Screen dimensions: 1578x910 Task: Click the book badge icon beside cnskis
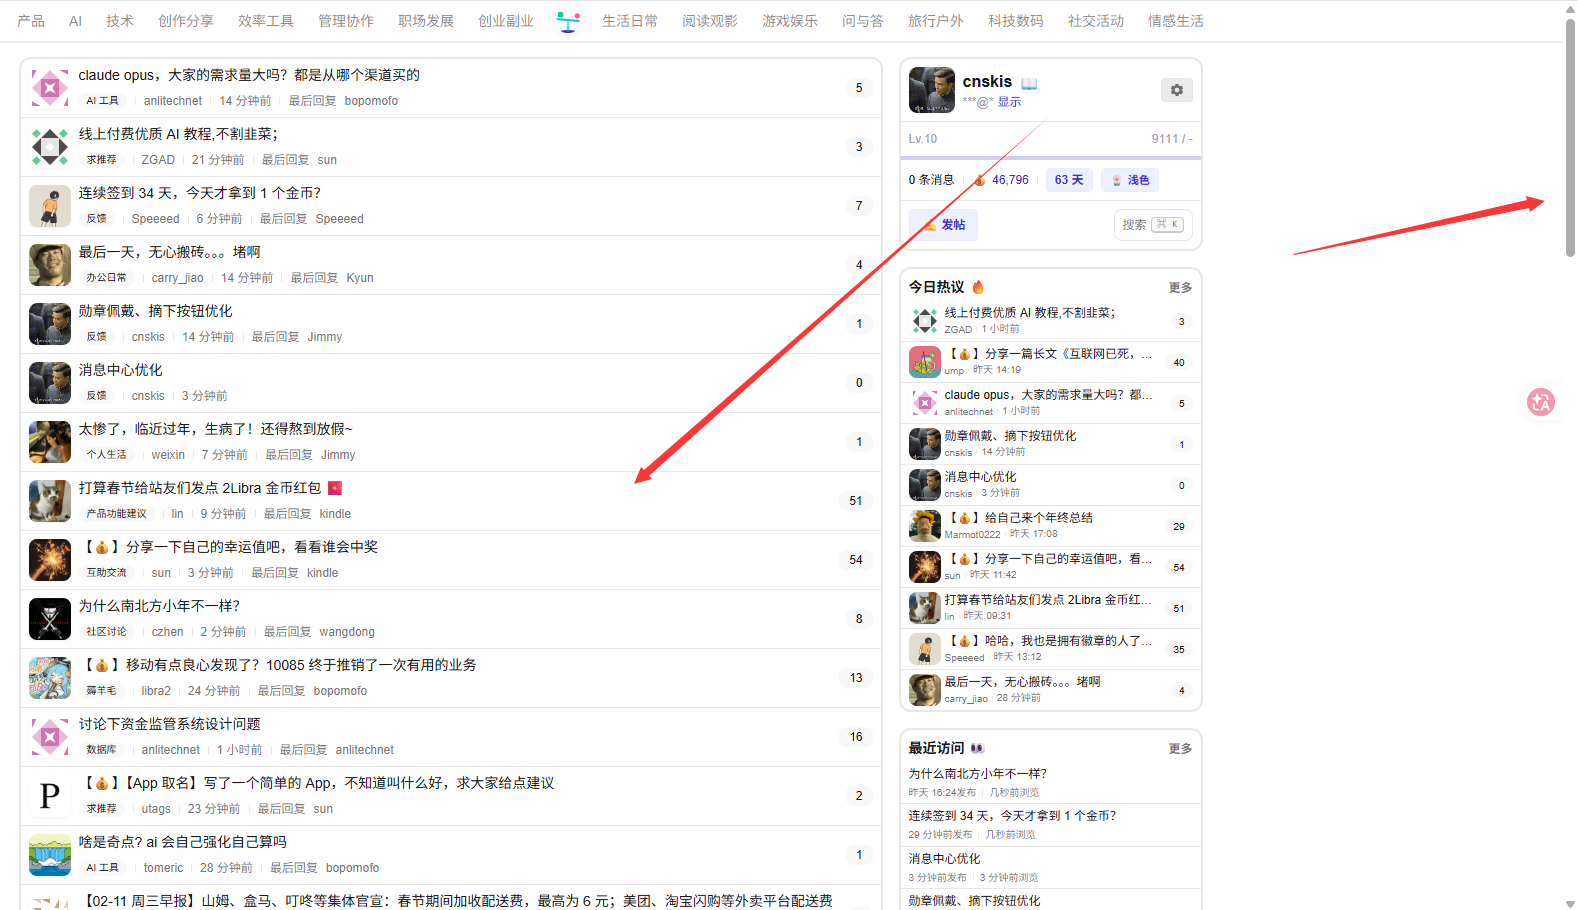1029,83
